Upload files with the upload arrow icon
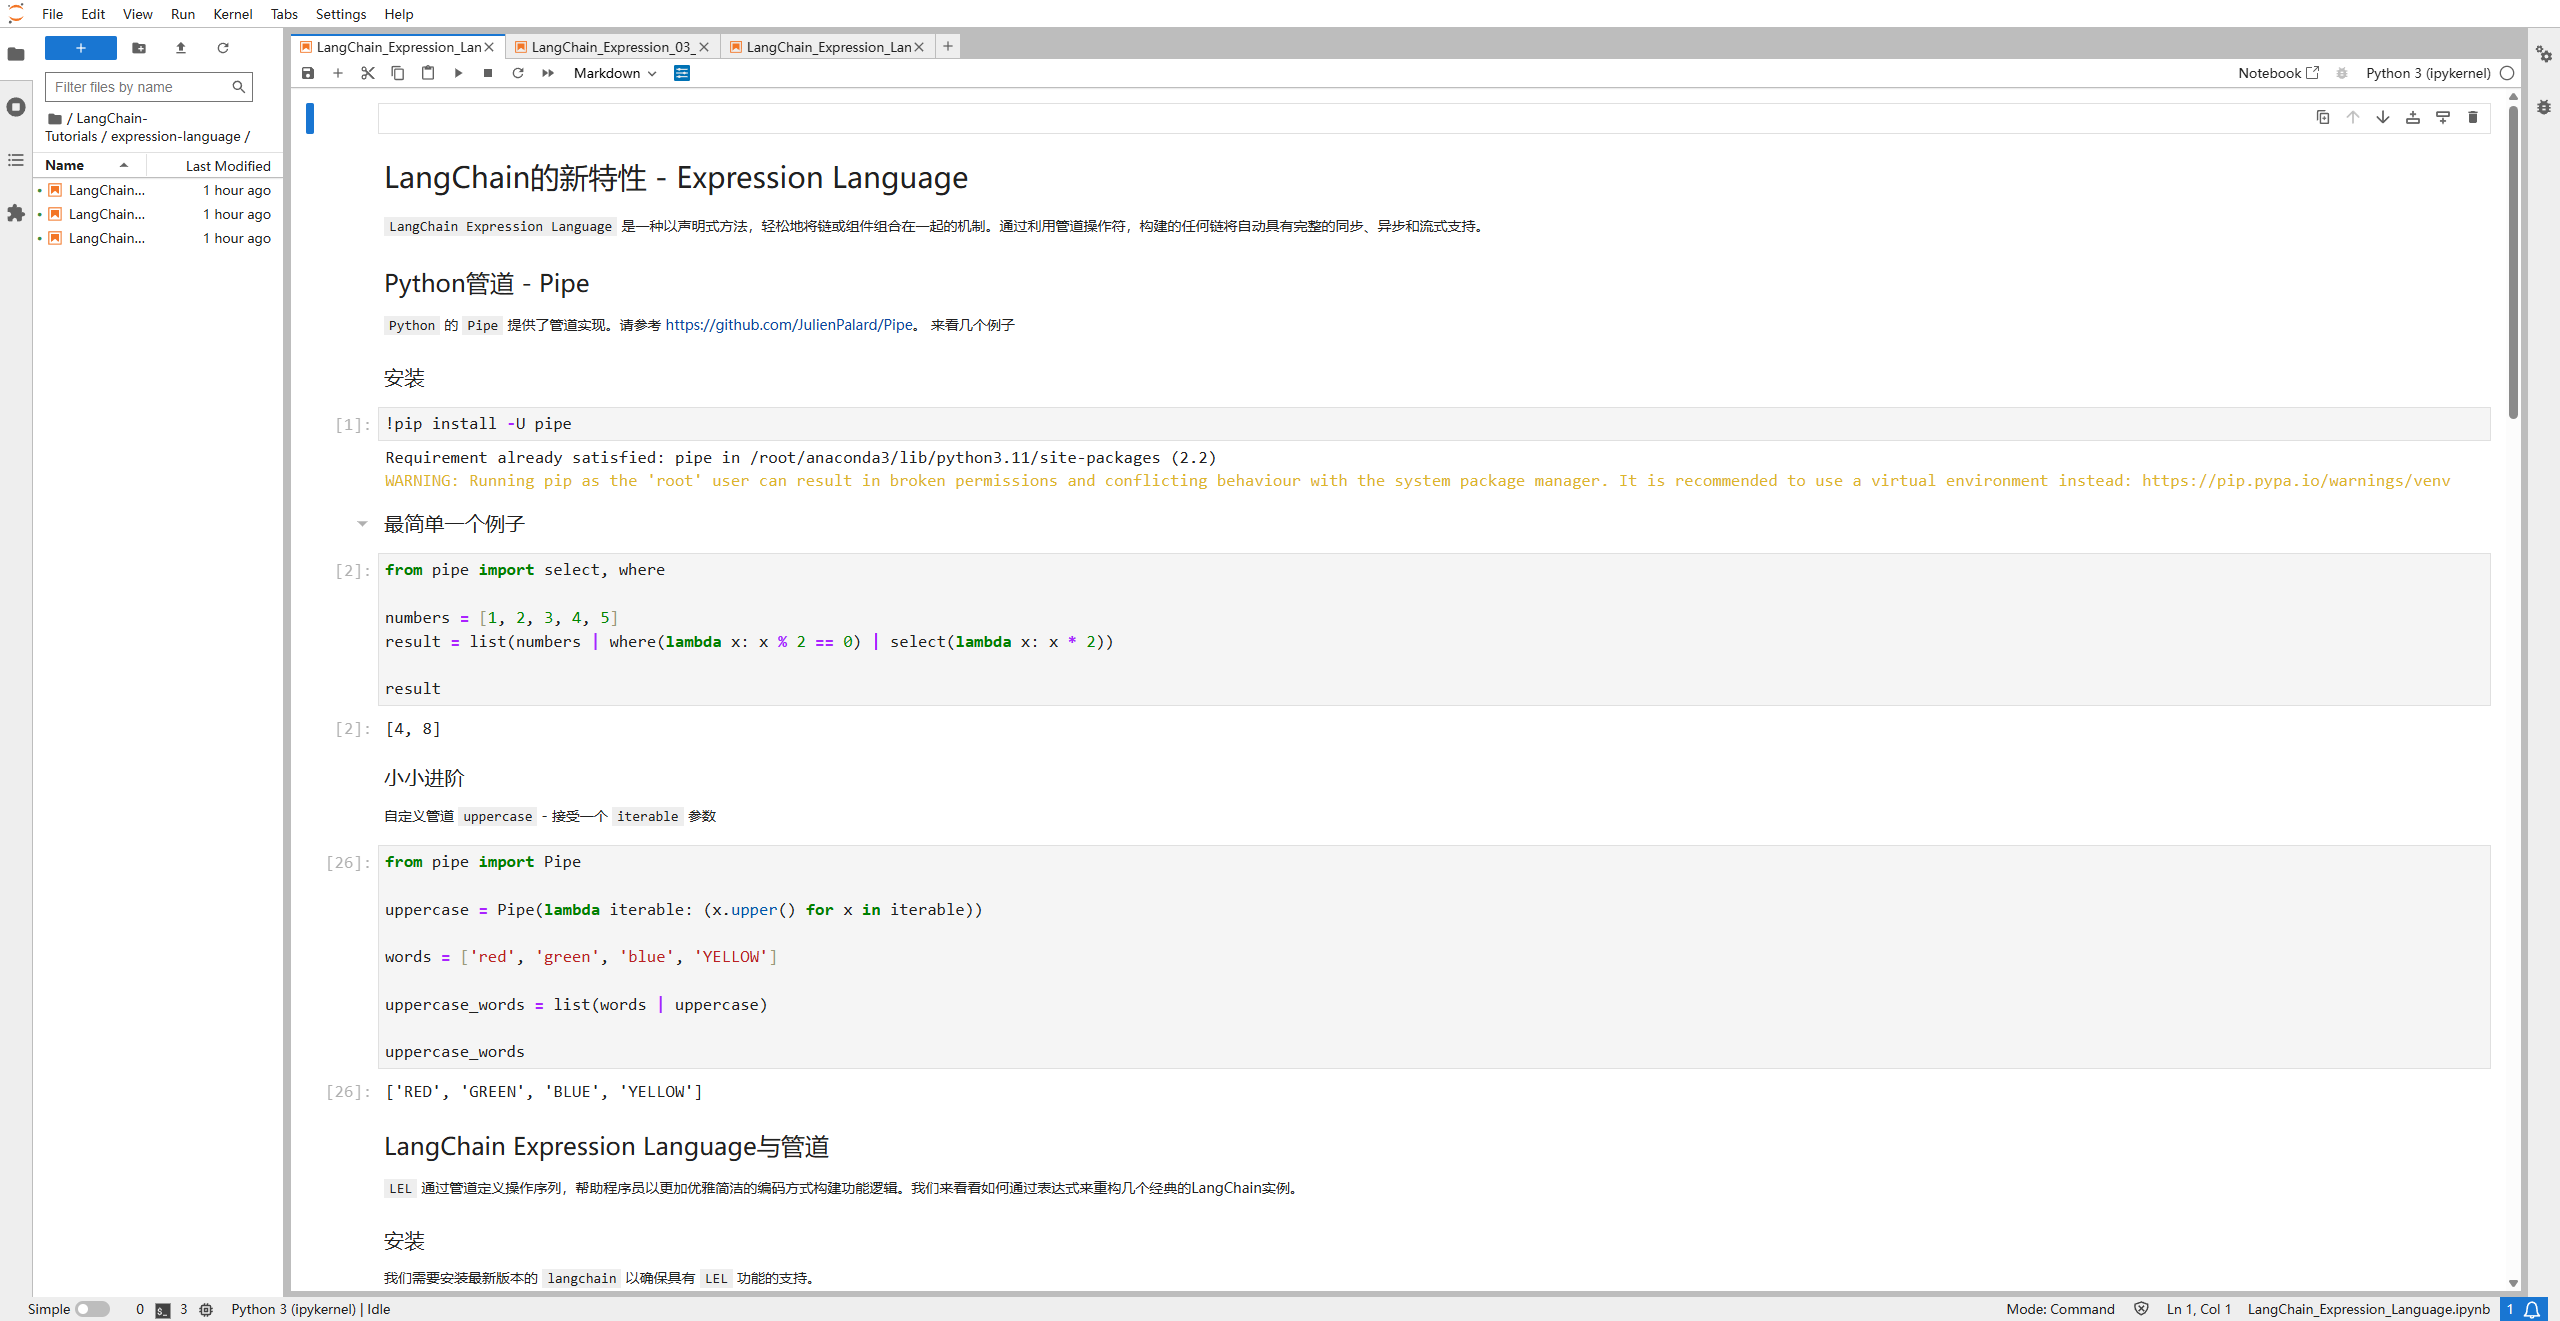2560x1321 pixels. [181, 48]
